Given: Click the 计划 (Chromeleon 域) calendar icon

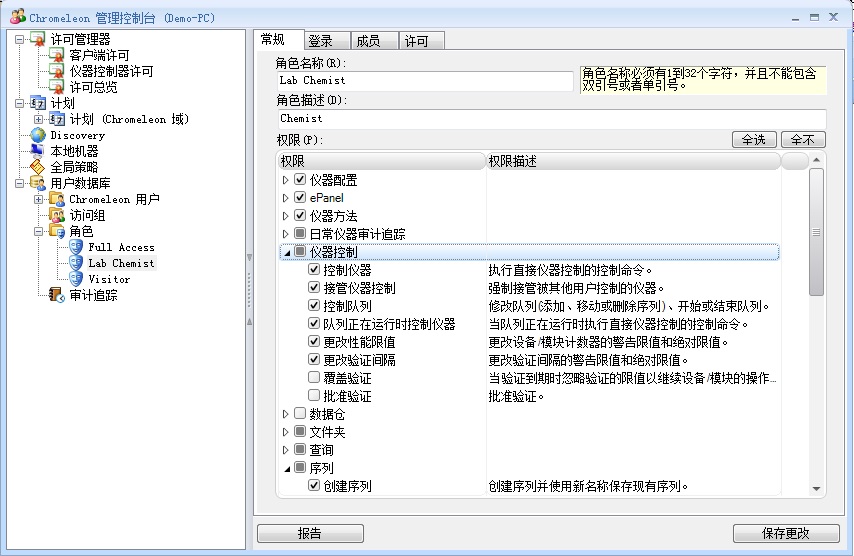Looking at the screenshot, I should pos(57,119).
